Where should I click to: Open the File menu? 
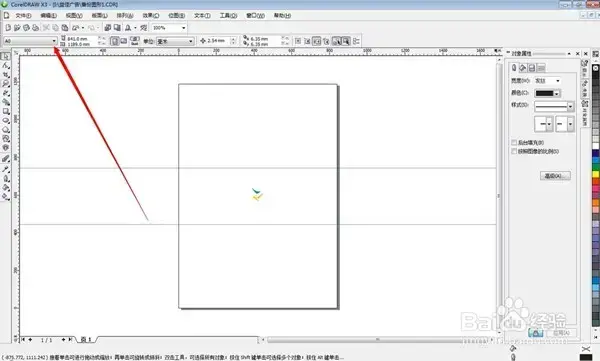(x=23, y=16)
